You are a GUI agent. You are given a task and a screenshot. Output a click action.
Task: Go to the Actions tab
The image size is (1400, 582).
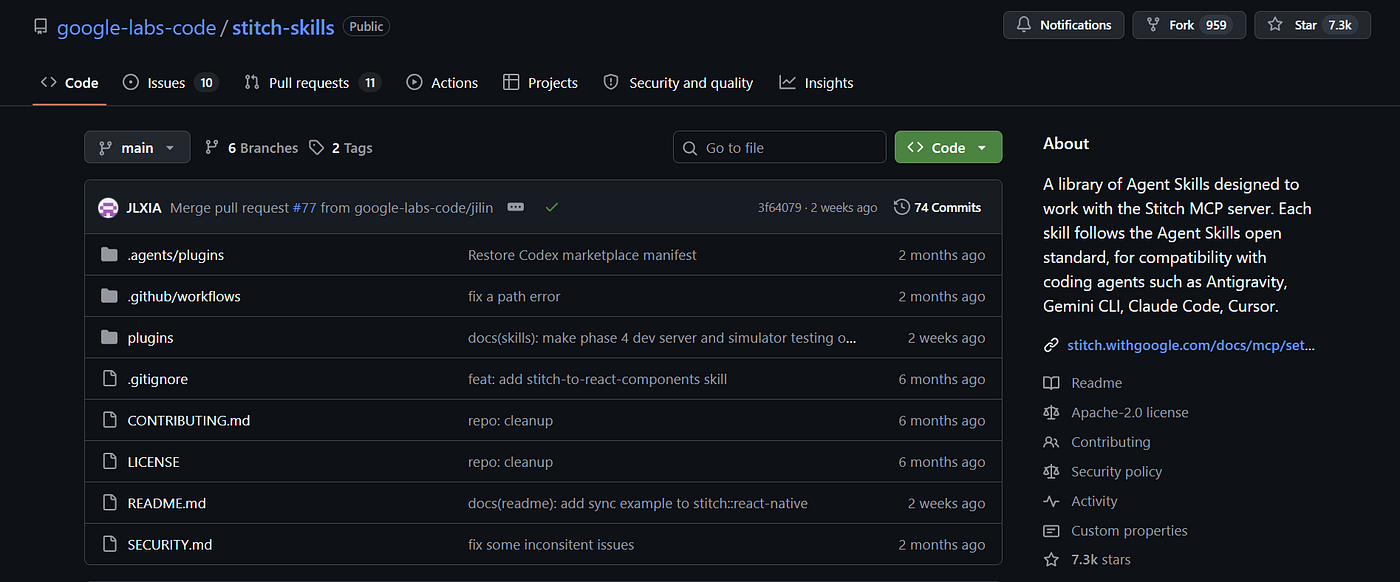442,83
